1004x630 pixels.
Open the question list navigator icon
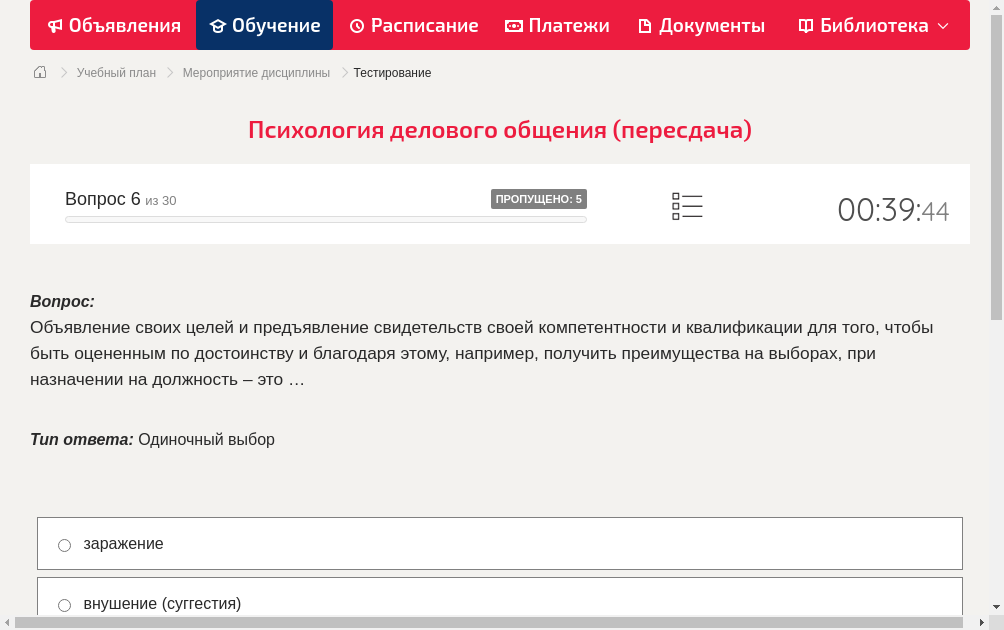687,205
